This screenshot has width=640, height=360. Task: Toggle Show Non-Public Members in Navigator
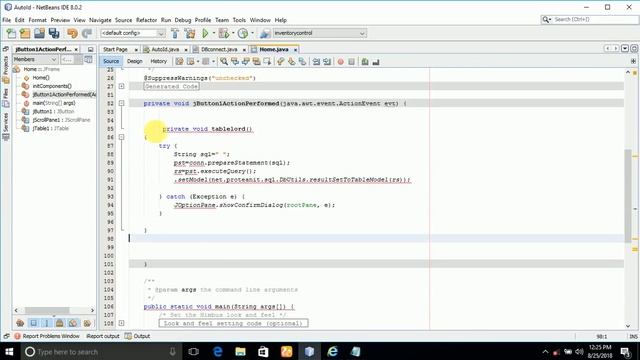[60, 323]
